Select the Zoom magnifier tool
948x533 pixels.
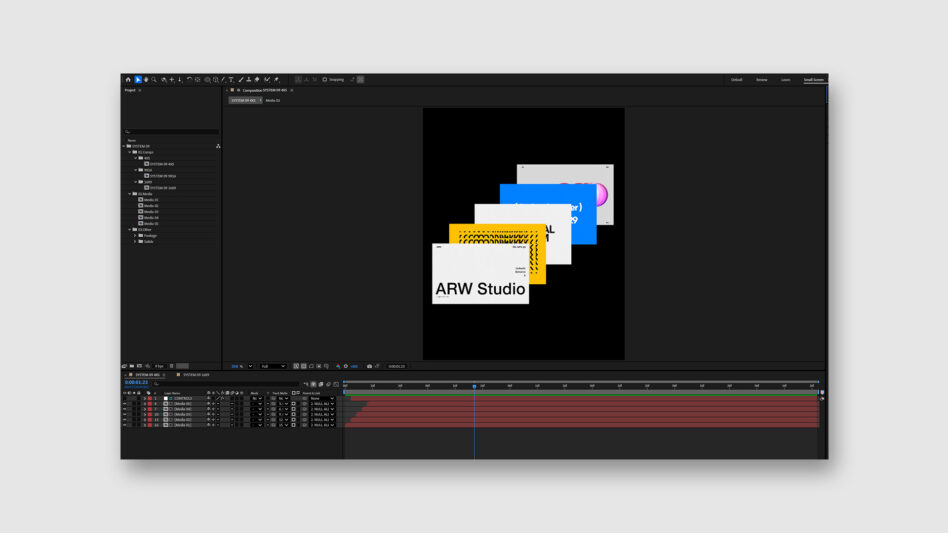click(154, 80)
